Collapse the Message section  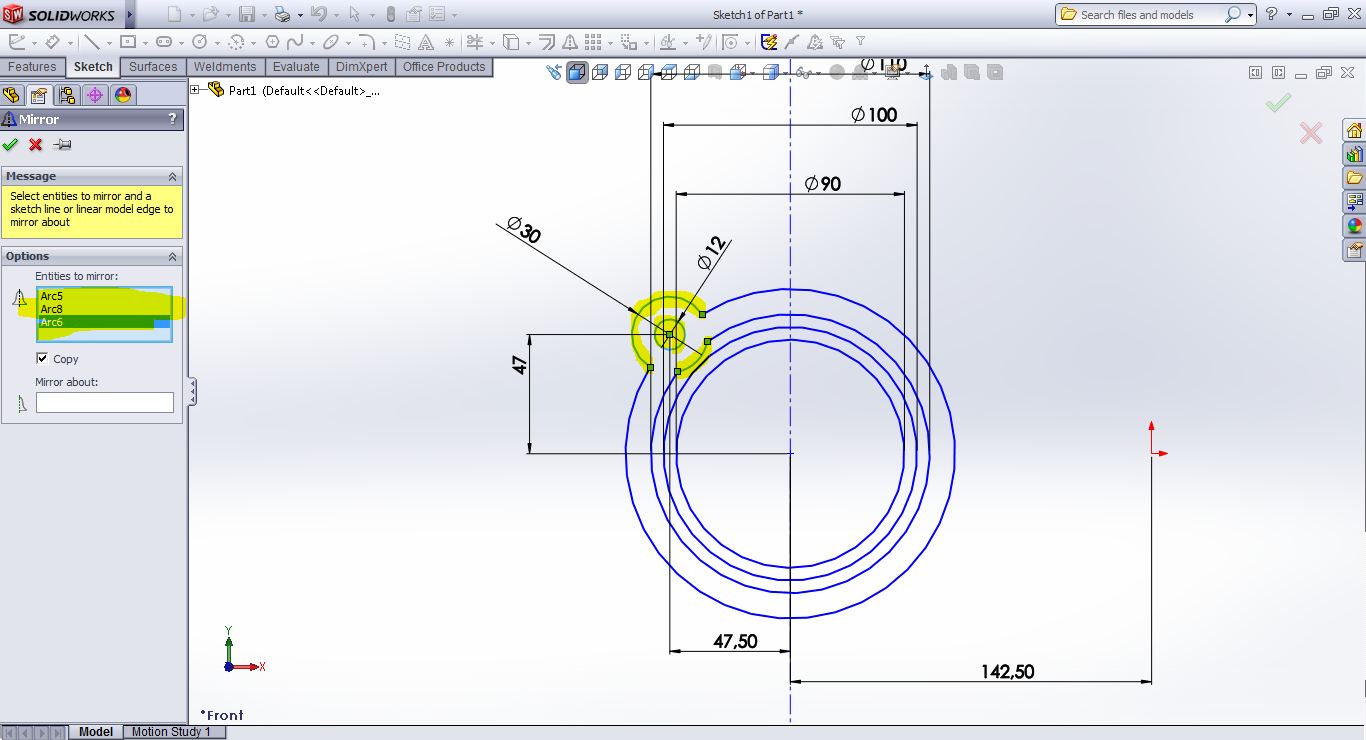coord(172,176)
